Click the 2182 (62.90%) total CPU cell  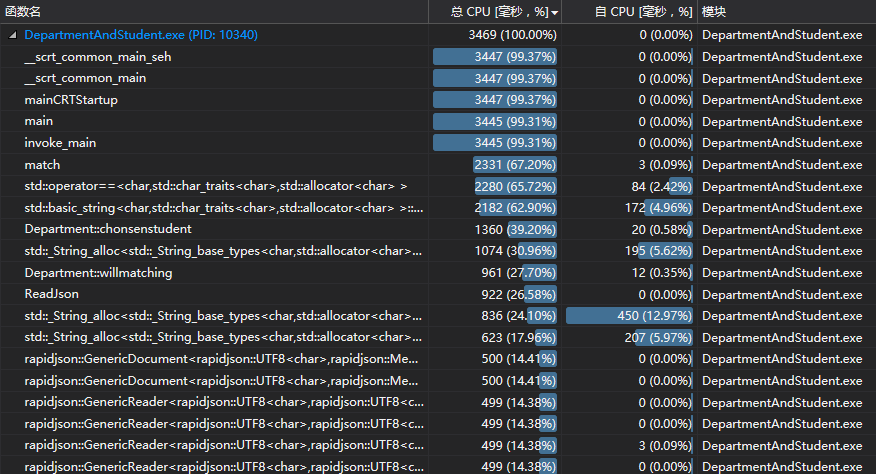click(x=495, y=208)
